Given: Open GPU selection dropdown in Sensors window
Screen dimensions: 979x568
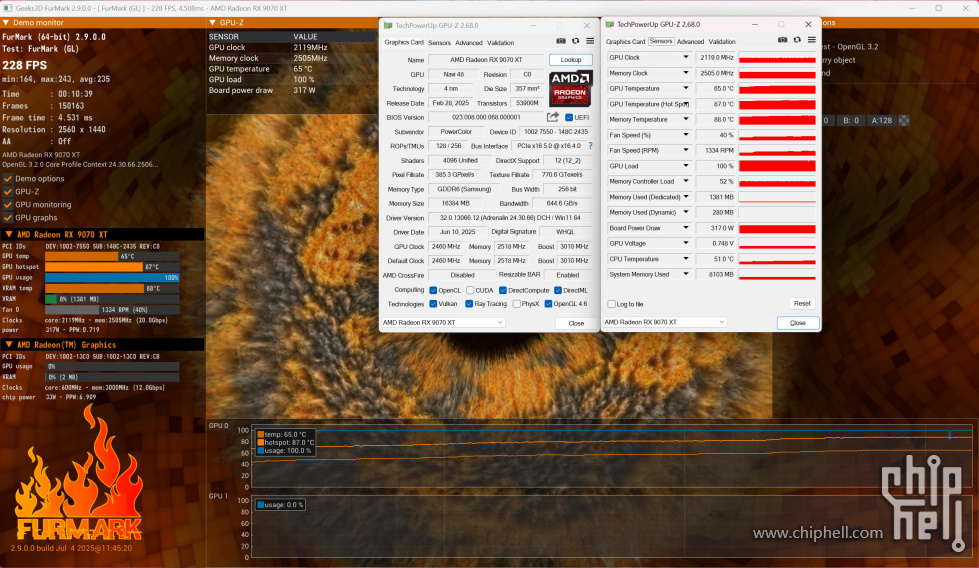Looking at the screenshot, I should click(689, 322).
